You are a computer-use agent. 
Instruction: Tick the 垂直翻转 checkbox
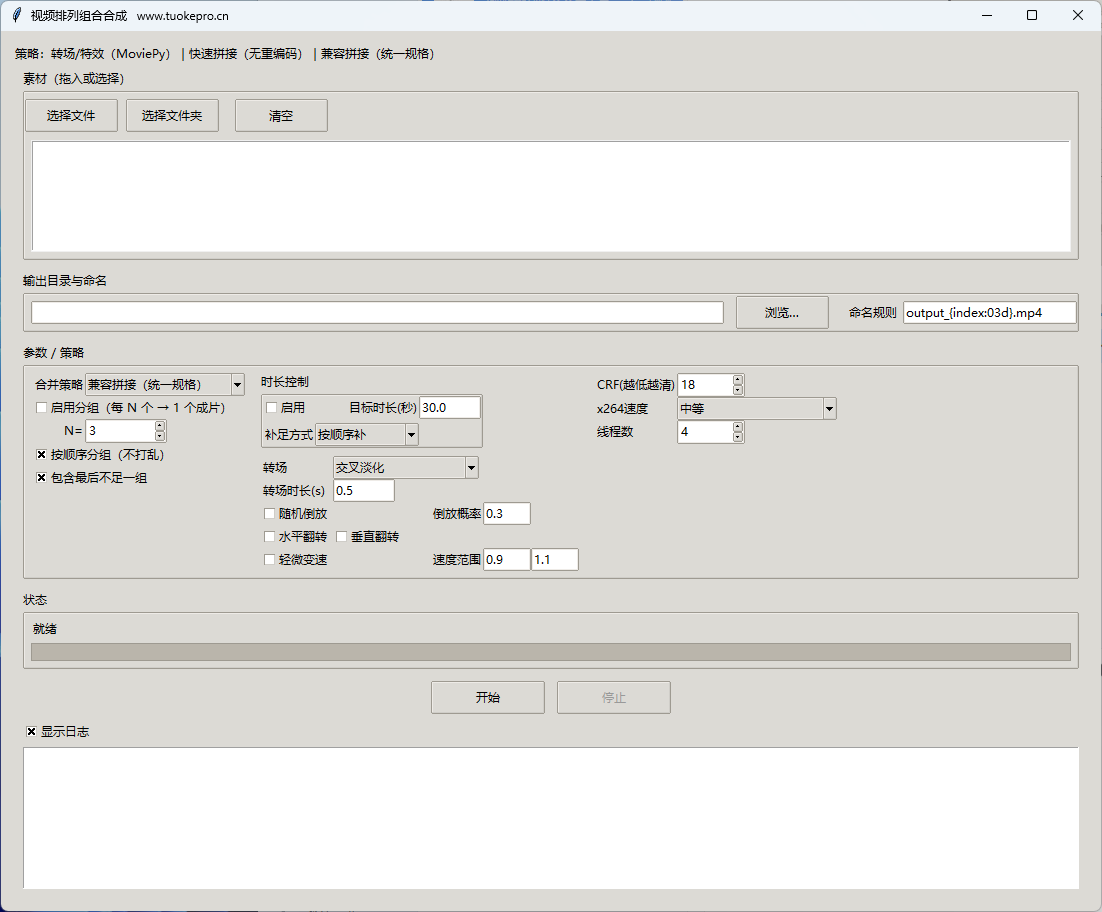coord(341,537)
